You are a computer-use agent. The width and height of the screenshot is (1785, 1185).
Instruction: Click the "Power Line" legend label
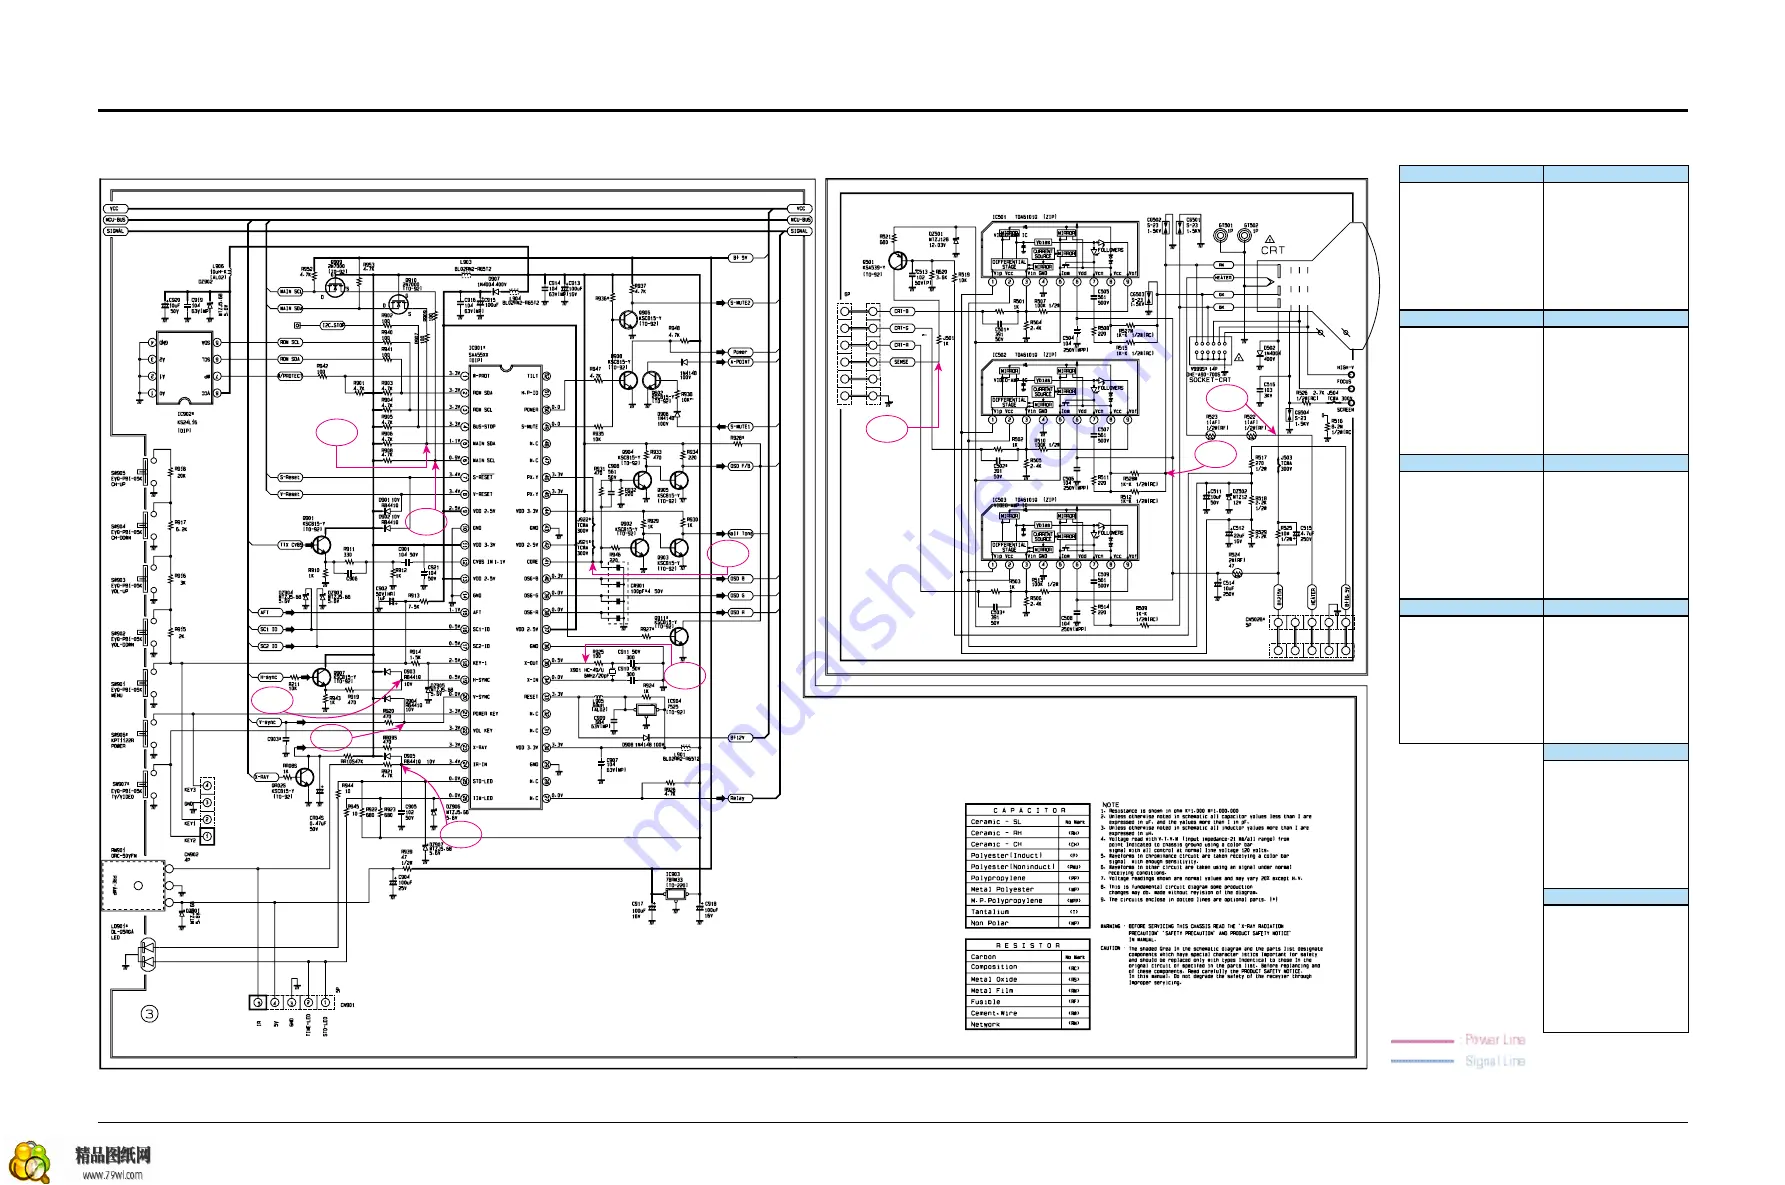[1495, 1040]
